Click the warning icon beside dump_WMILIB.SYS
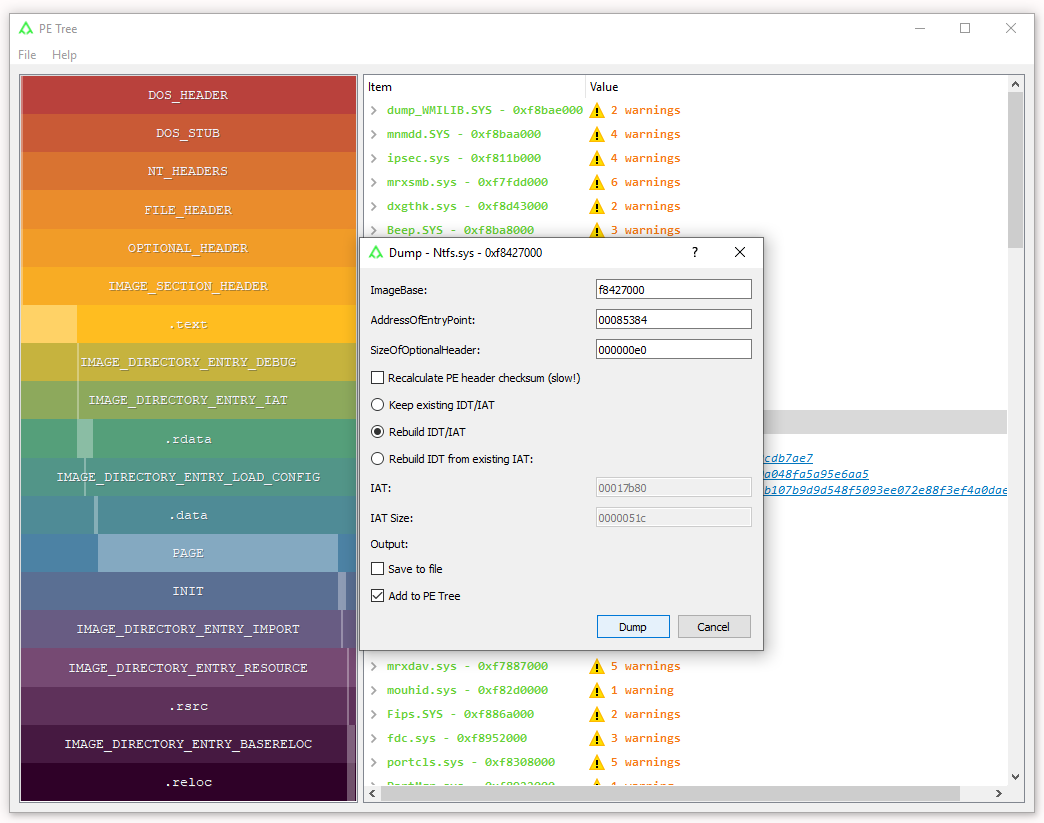1044x823 pixels. pos(597,111)
